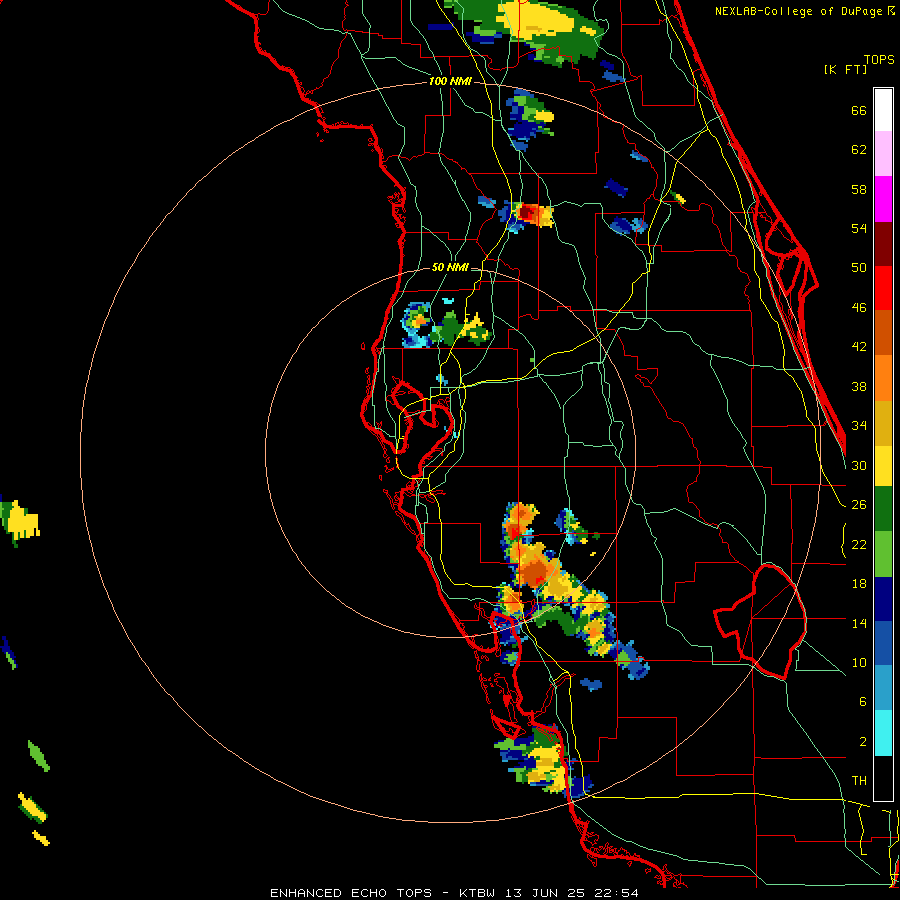Select the gold 30-34 kft swatch
The image size is (900, 900).
(x=883, y=423)
